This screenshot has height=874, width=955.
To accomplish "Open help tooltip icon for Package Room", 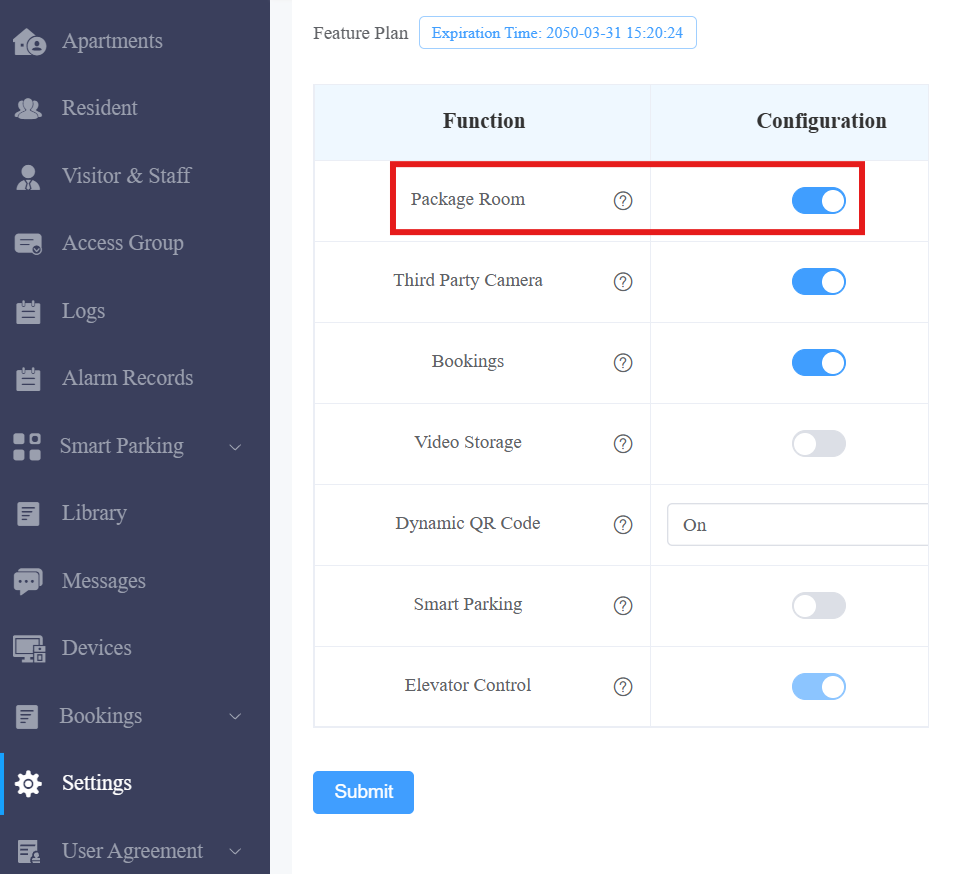I will 622,200.
